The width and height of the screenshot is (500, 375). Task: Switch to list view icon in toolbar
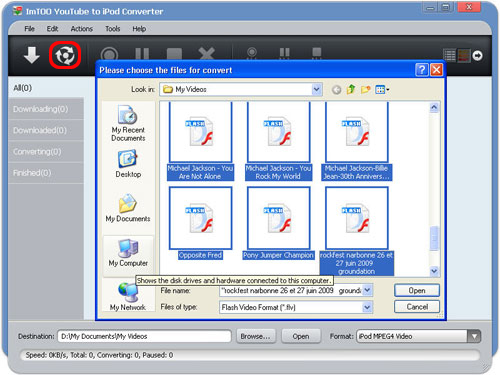coord(449,55)
